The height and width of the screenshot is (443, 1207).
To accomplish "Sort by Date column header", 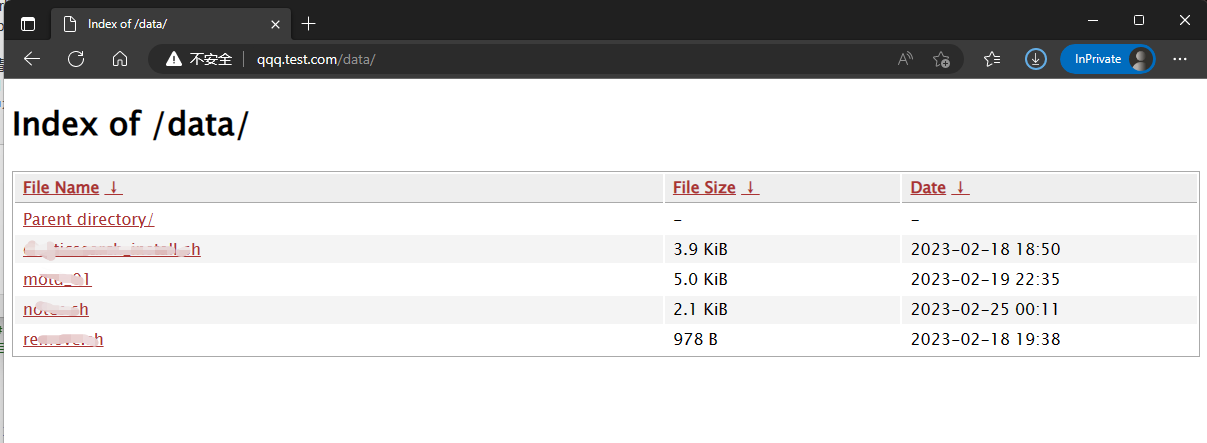I will (x=928, y=187).
